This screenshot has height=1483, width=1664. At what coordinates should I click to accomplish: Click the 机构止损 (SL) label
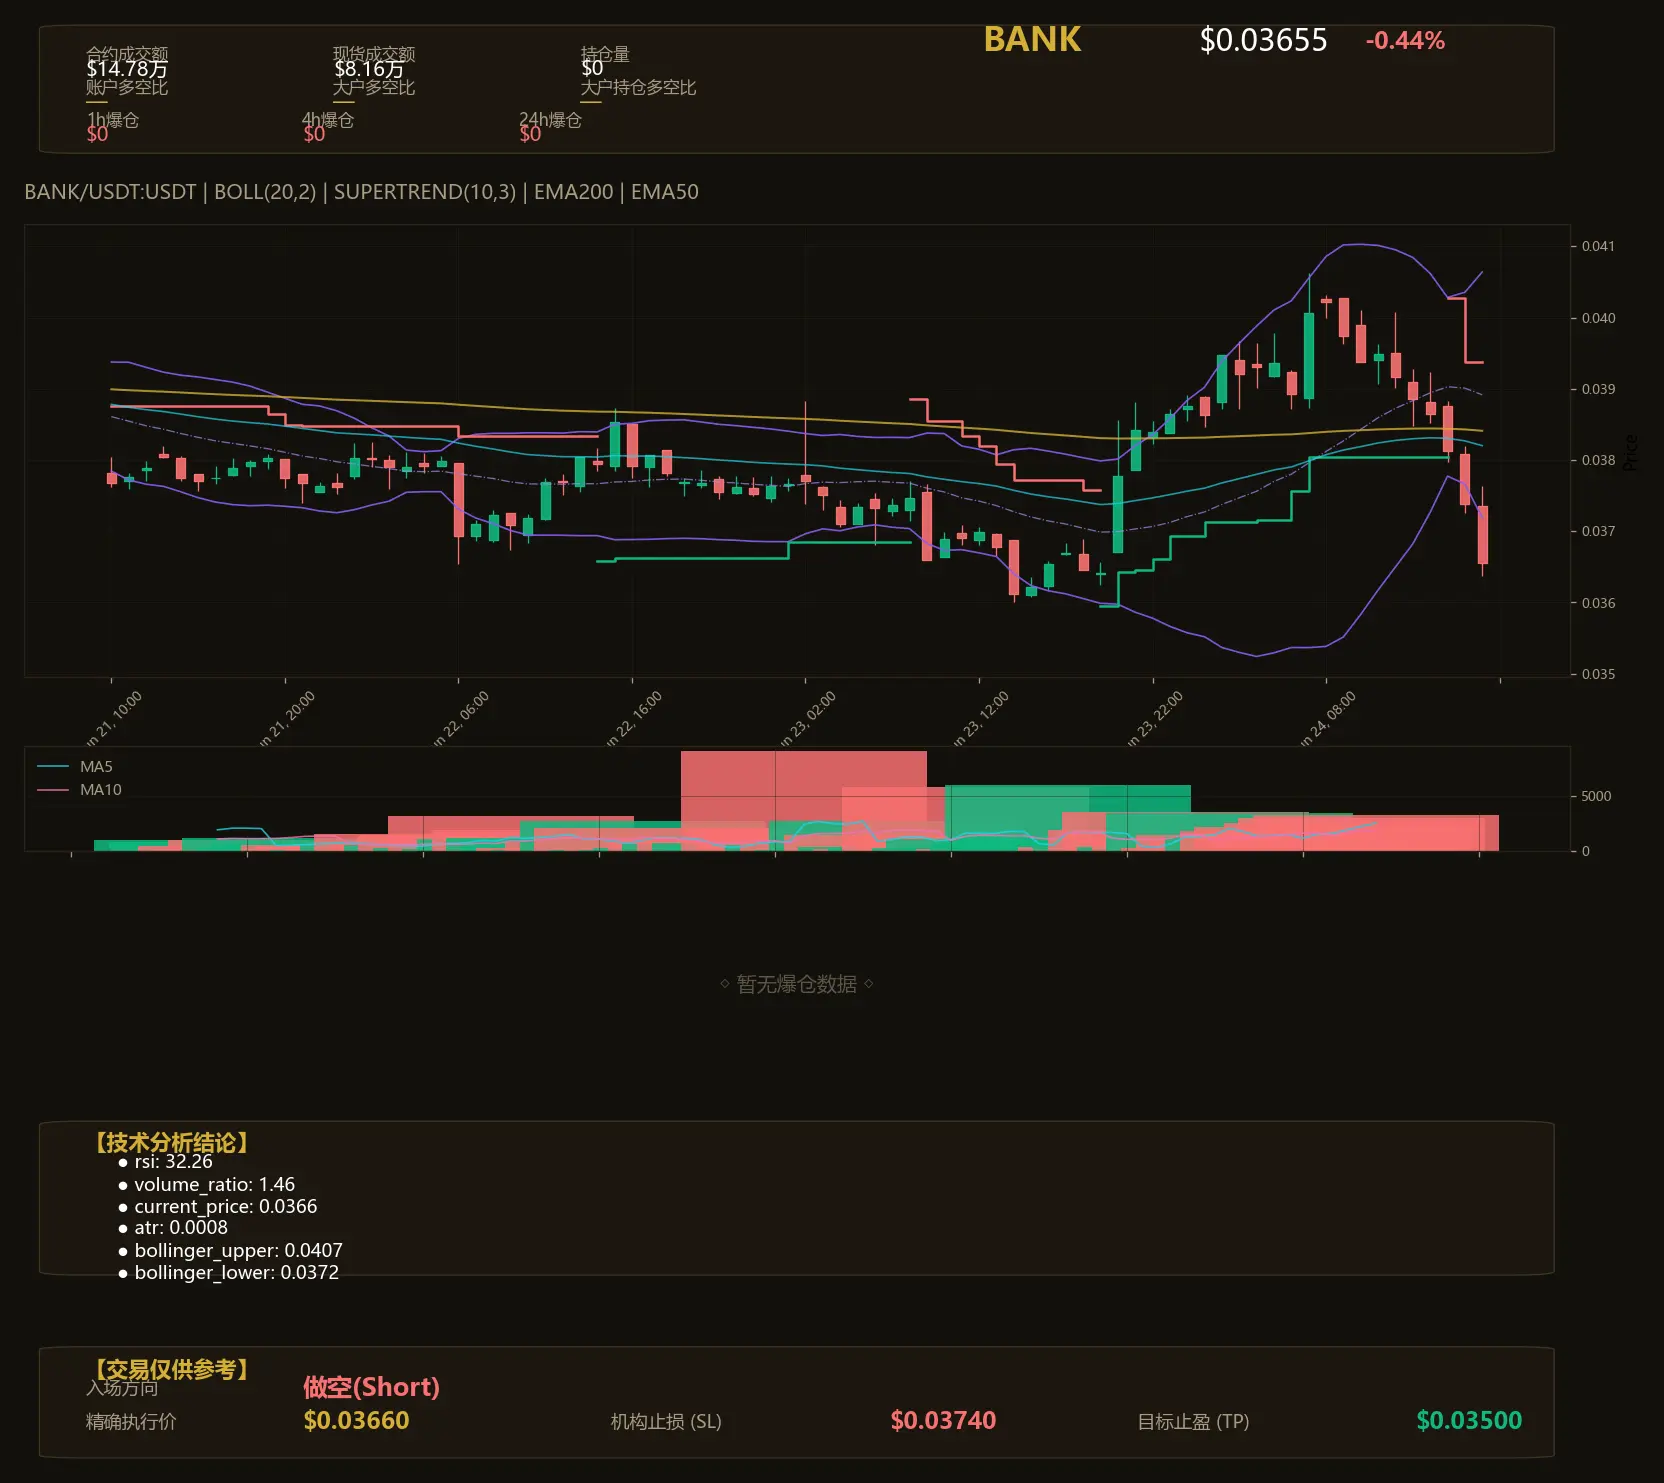tap(666, 1422)
